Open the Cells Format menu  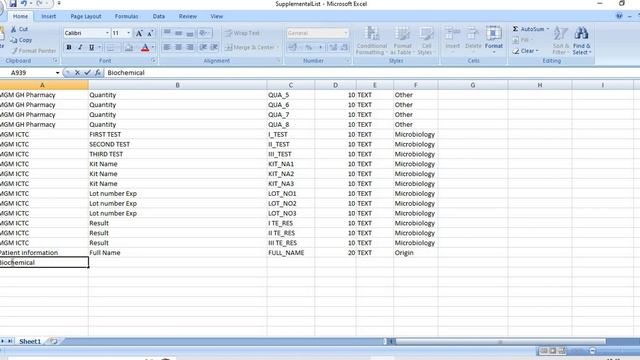[x=494, y=40]
